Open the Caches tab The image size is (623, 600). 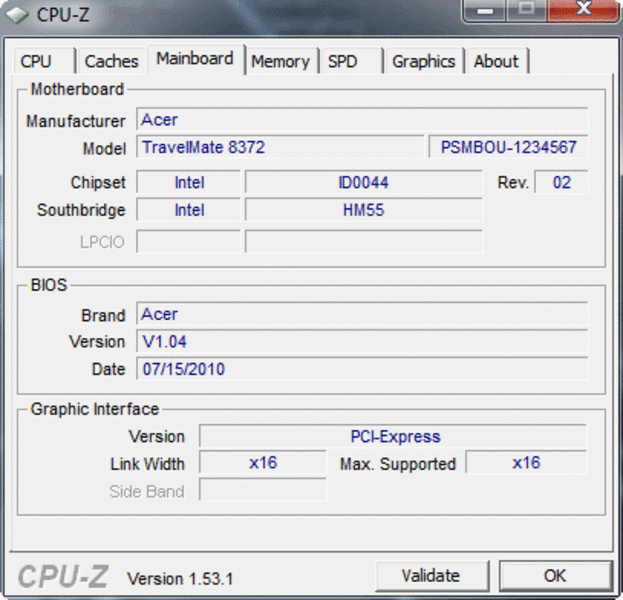112,61
